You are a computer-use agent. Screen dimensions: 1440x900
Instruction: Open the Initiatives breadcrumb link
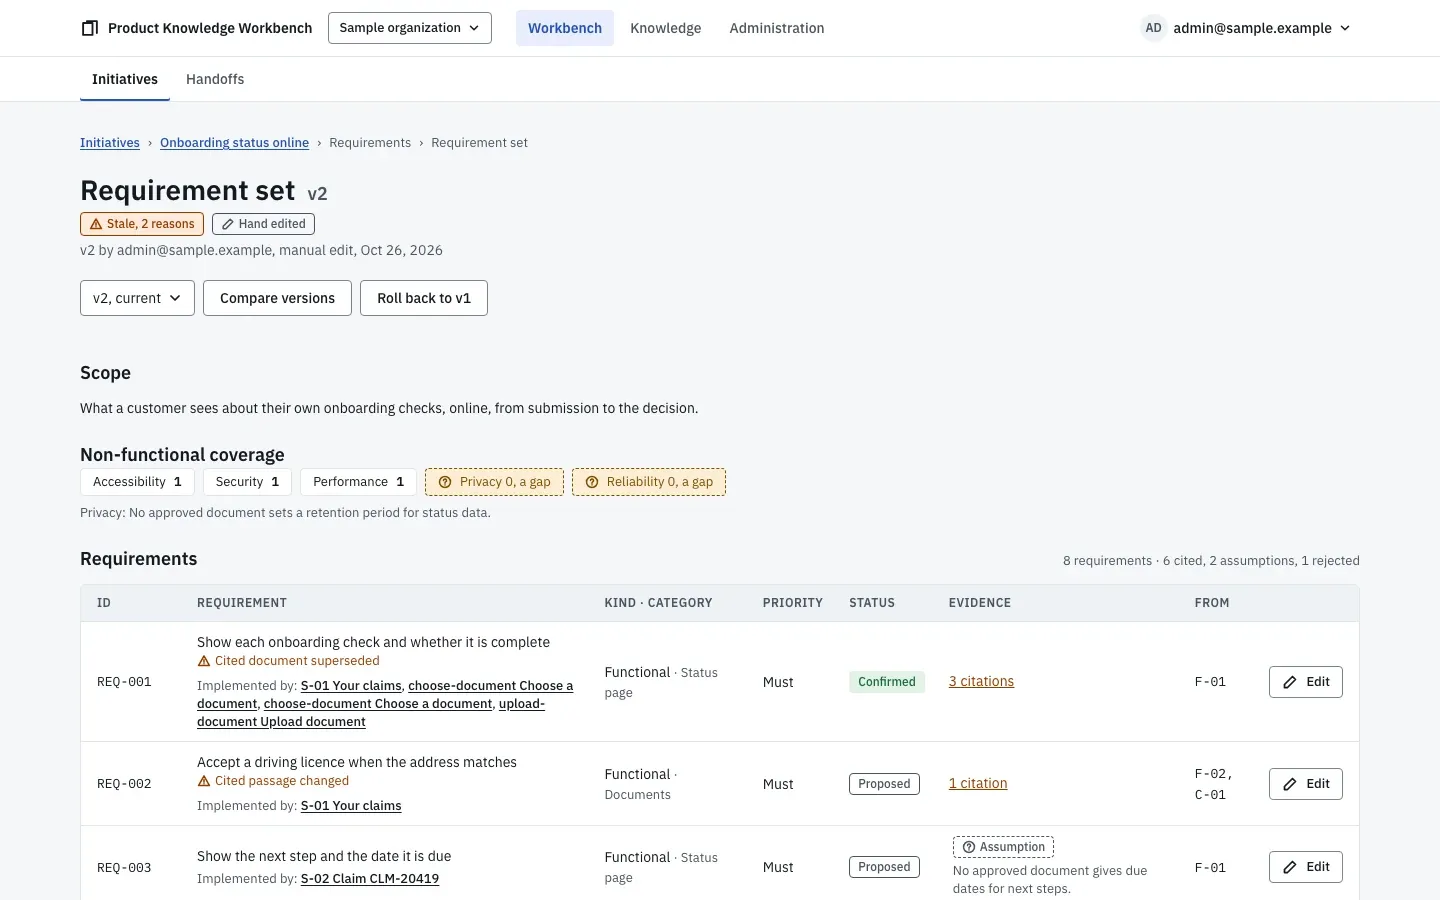click(110, 143)
